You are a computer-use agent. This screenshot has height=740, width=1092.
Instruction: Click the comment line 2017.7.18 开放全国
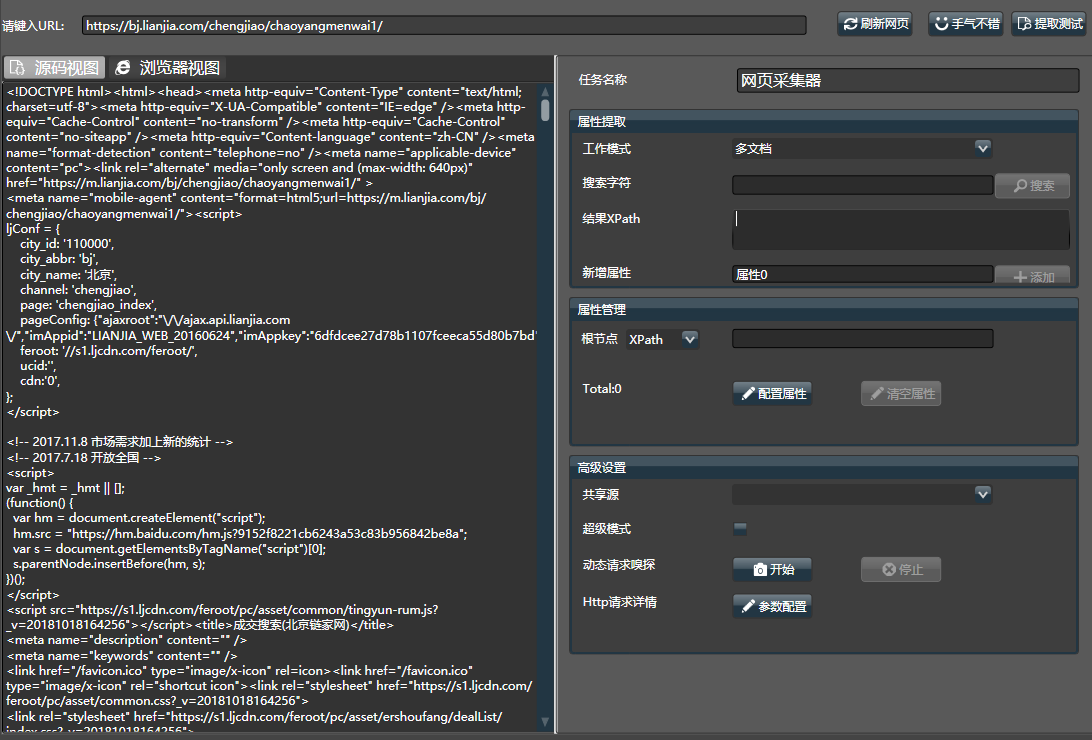pos(84,457)
